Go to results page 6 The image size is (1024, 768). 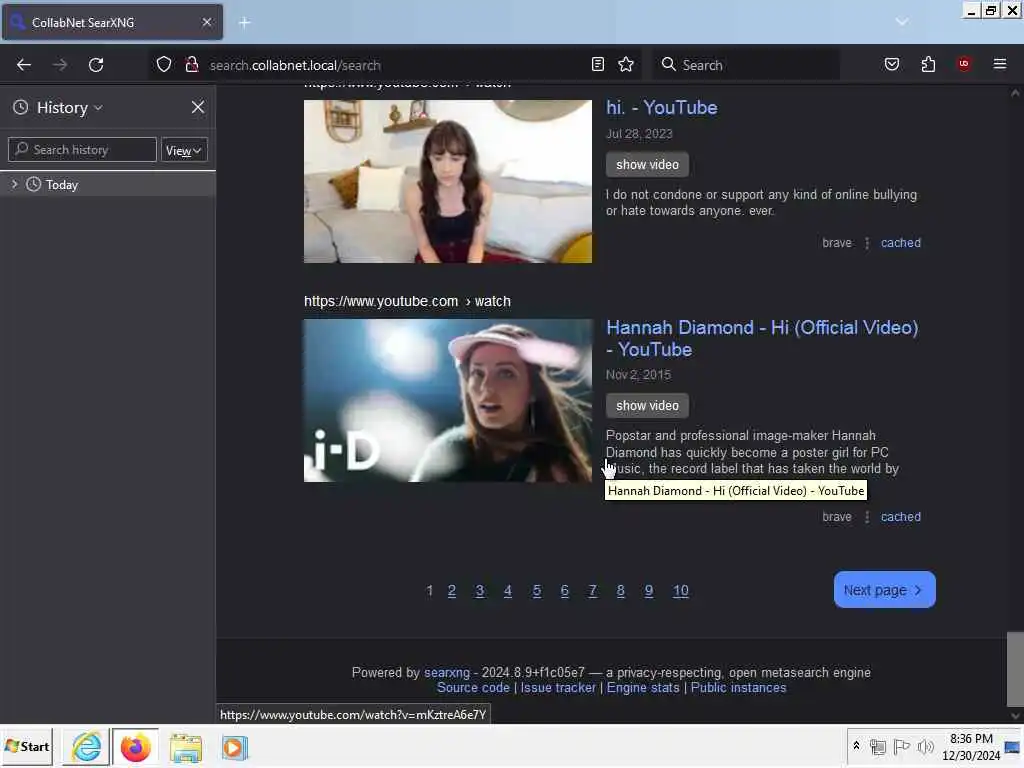tap(564, 590)
